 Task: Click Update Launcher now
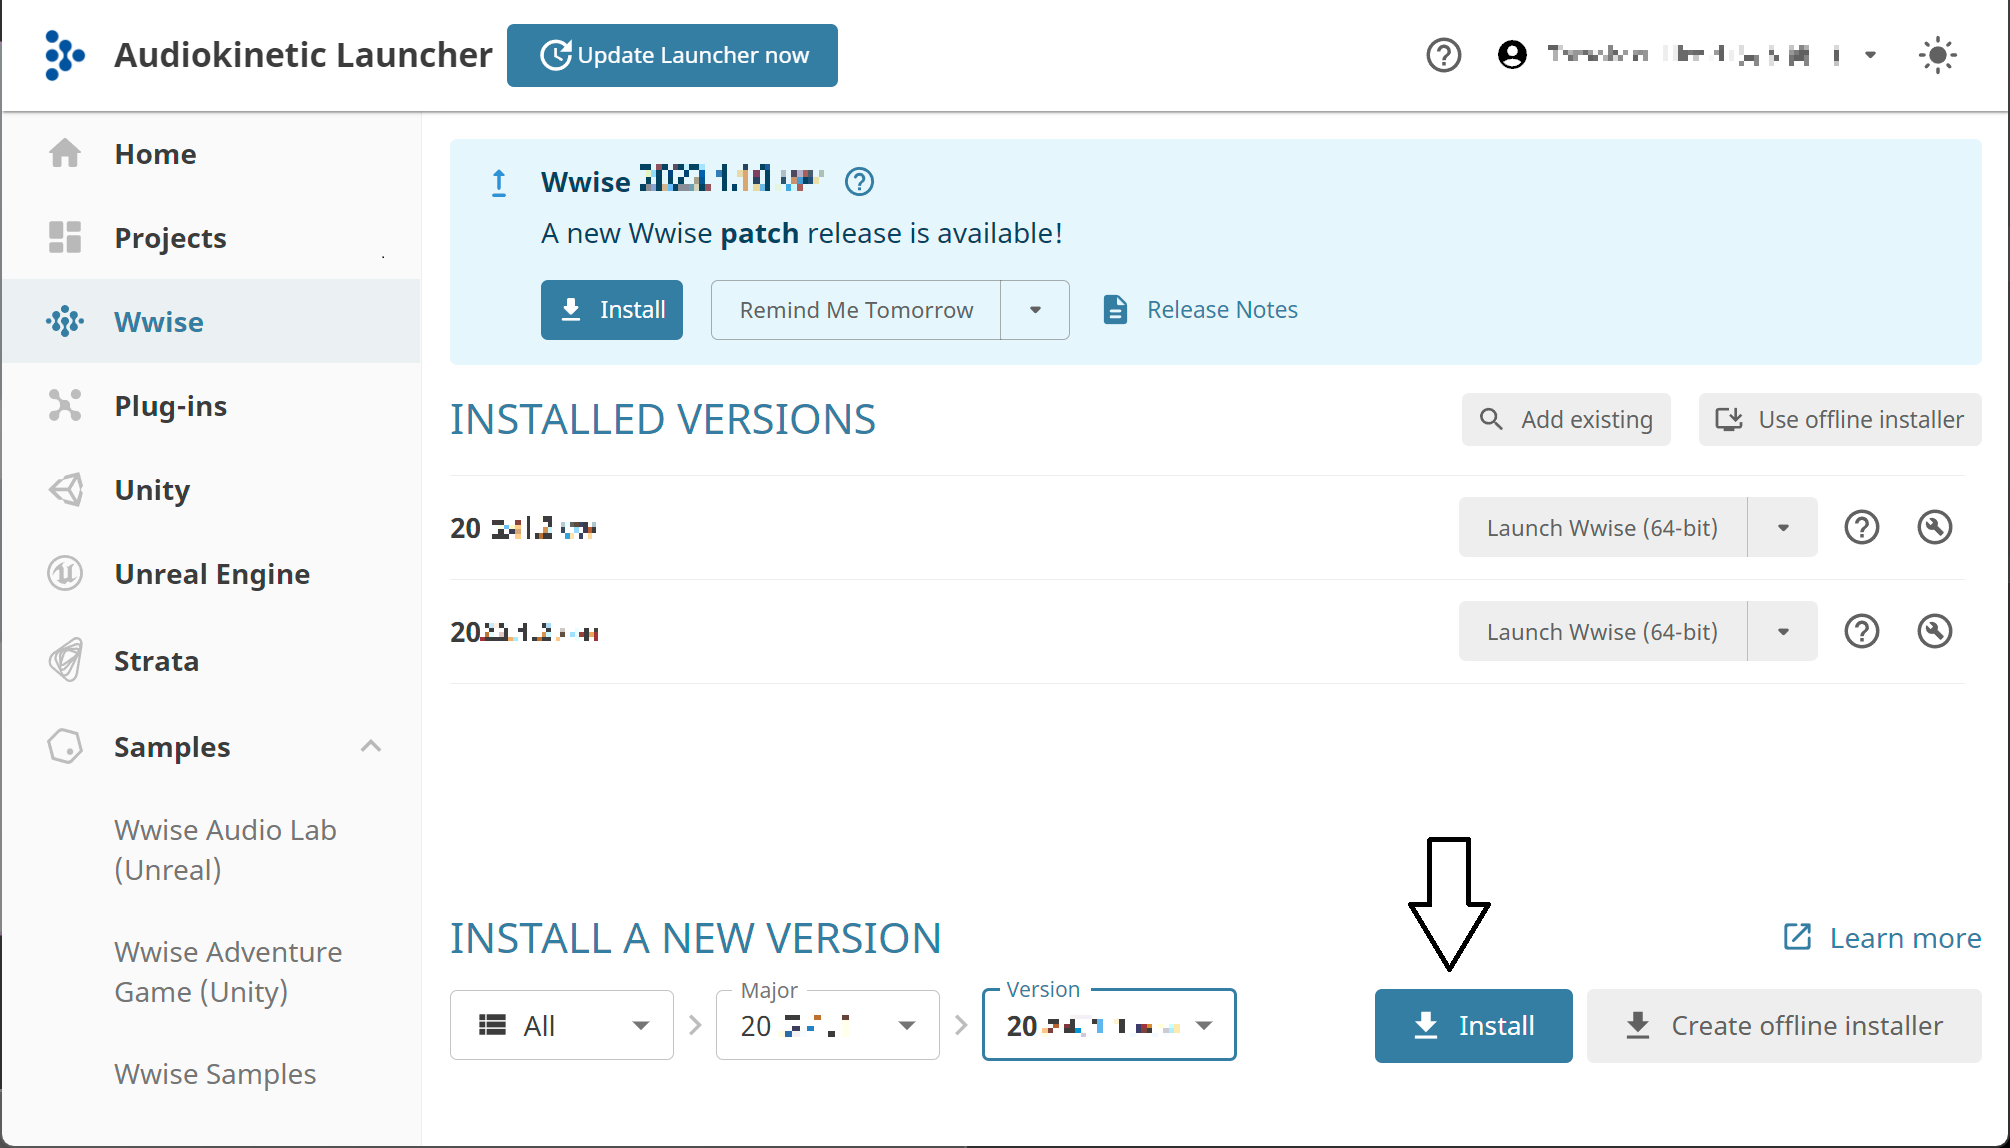coord(672,55)
